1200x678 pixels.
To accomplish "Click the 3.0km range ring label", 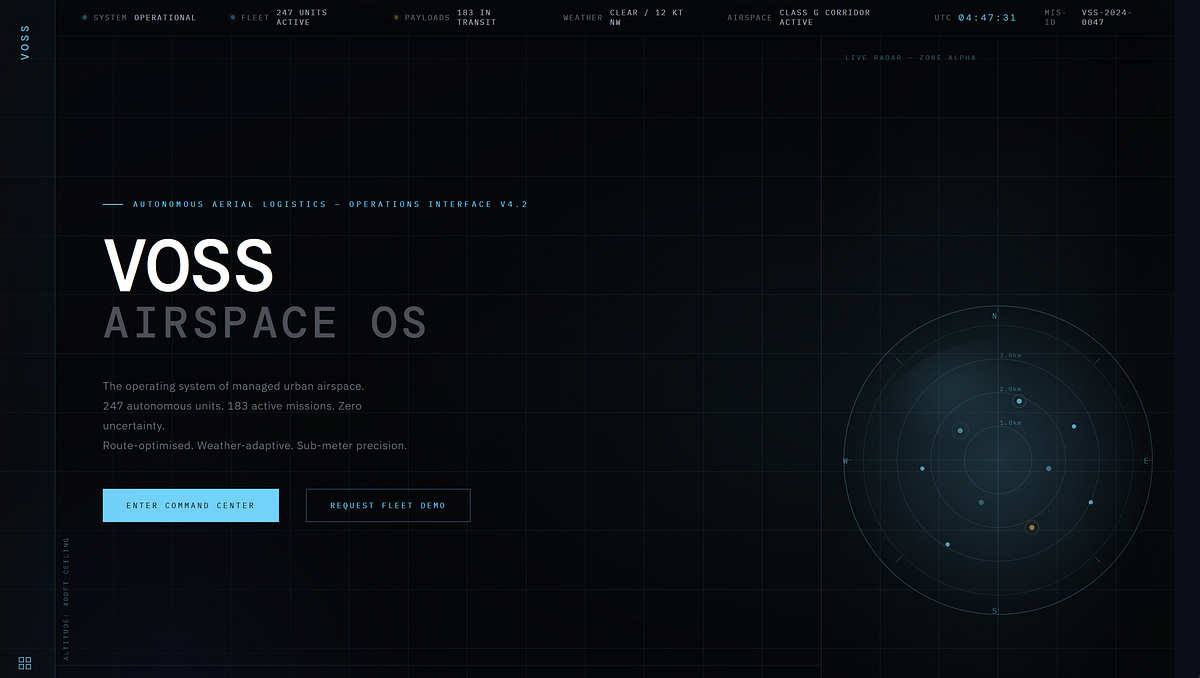I will click(x=1010, y=355).
